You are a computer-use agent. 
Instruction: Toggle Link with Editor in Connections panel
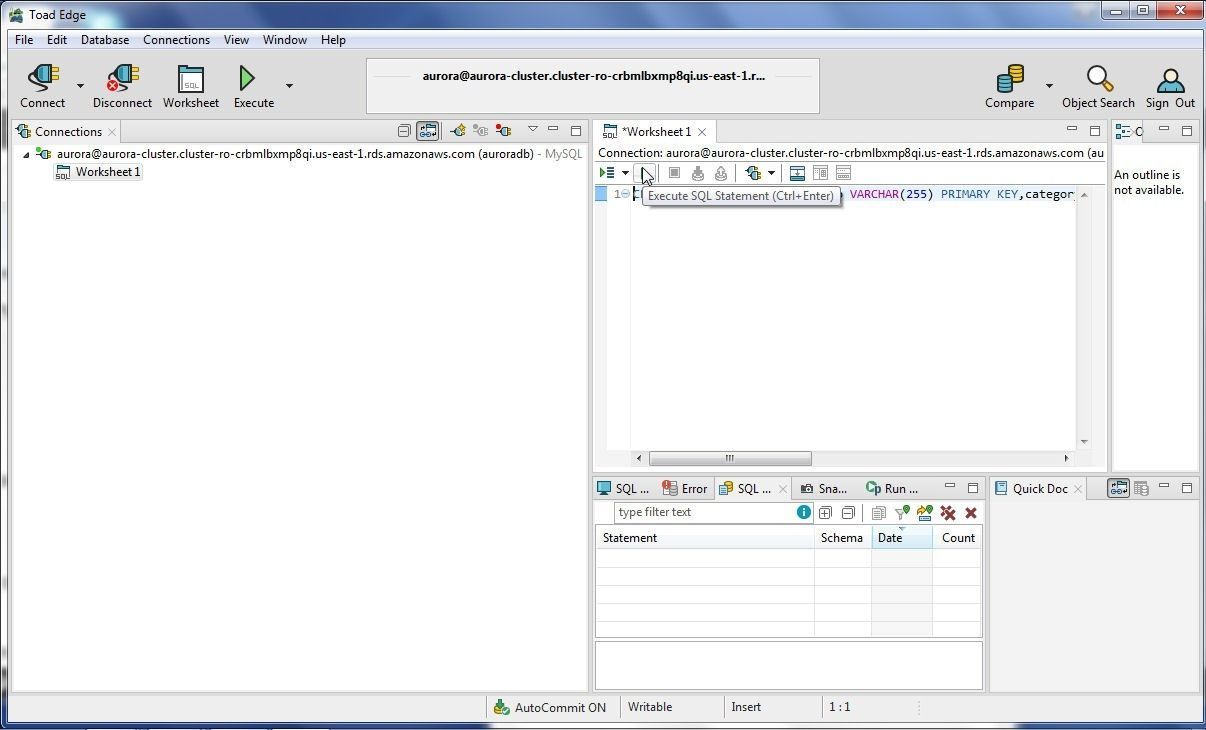[427, 131]
